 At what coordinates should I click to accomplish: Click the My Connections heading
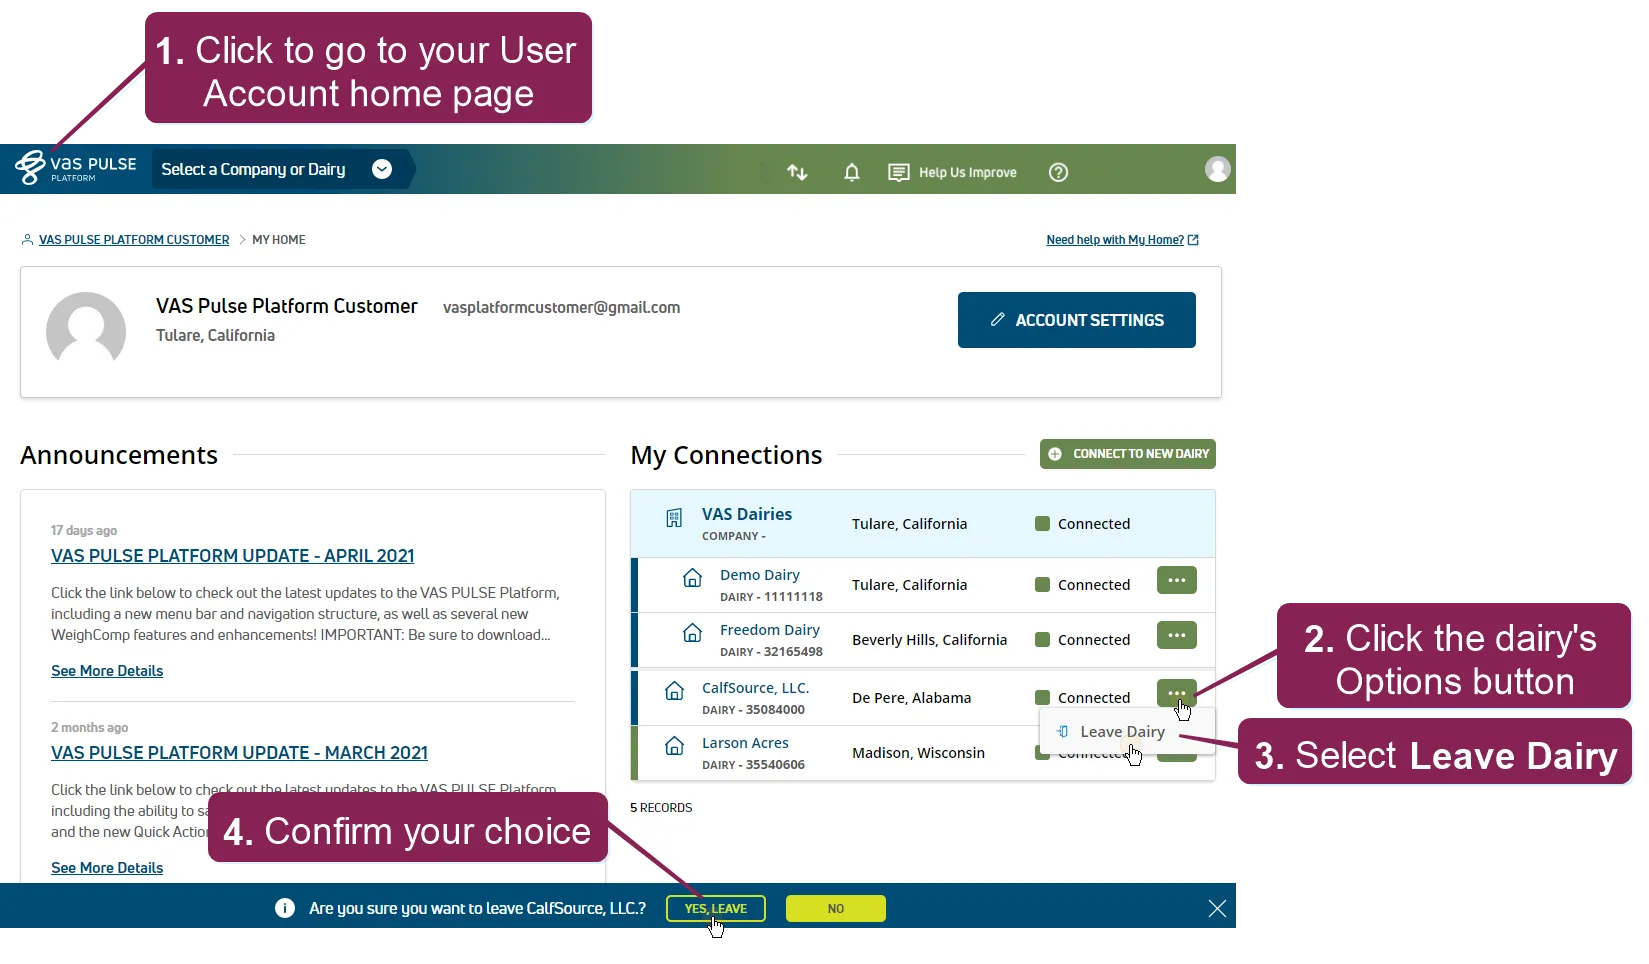(x=726, y=455)
